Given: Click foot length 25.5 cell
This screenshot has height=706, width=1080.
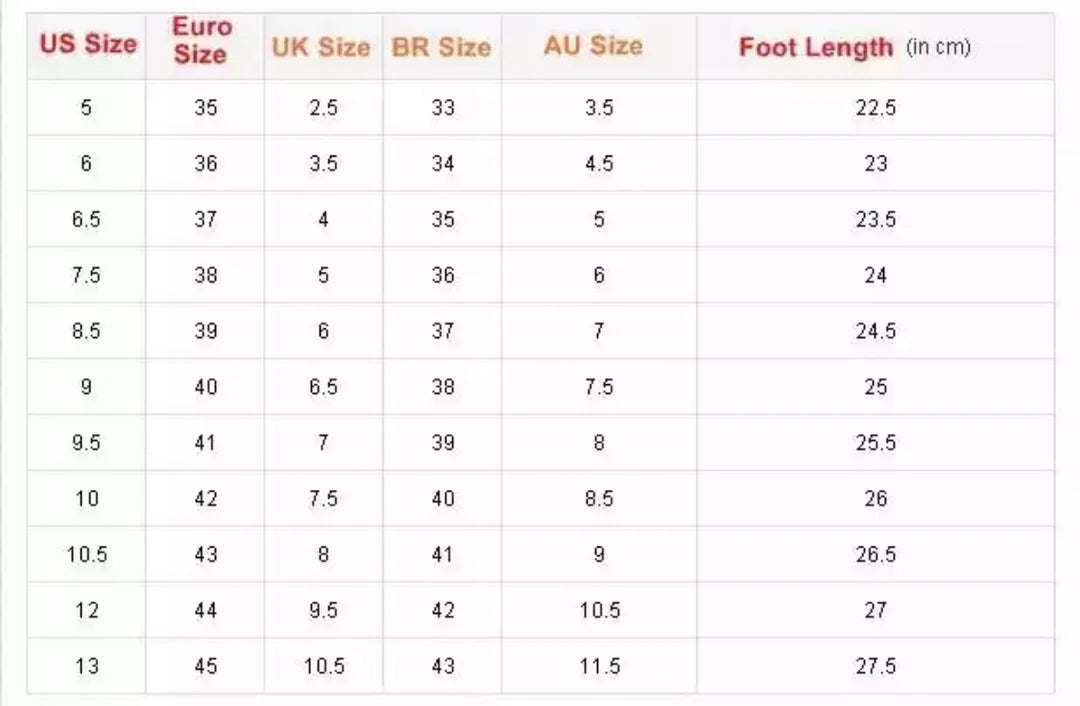Looking at the screenshot, I should pos(875,443).
